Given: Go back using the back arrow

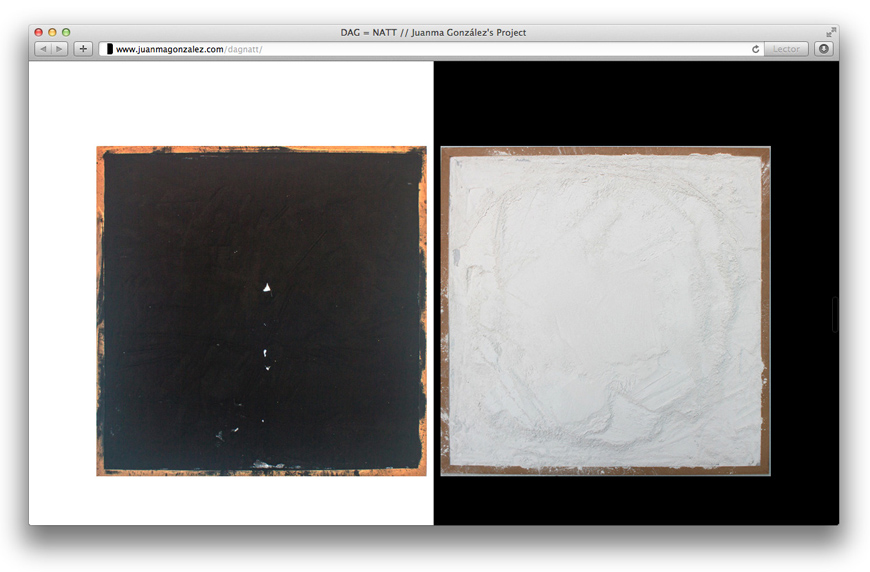Looking at the screenshot, I should click(x=43, y=49).
